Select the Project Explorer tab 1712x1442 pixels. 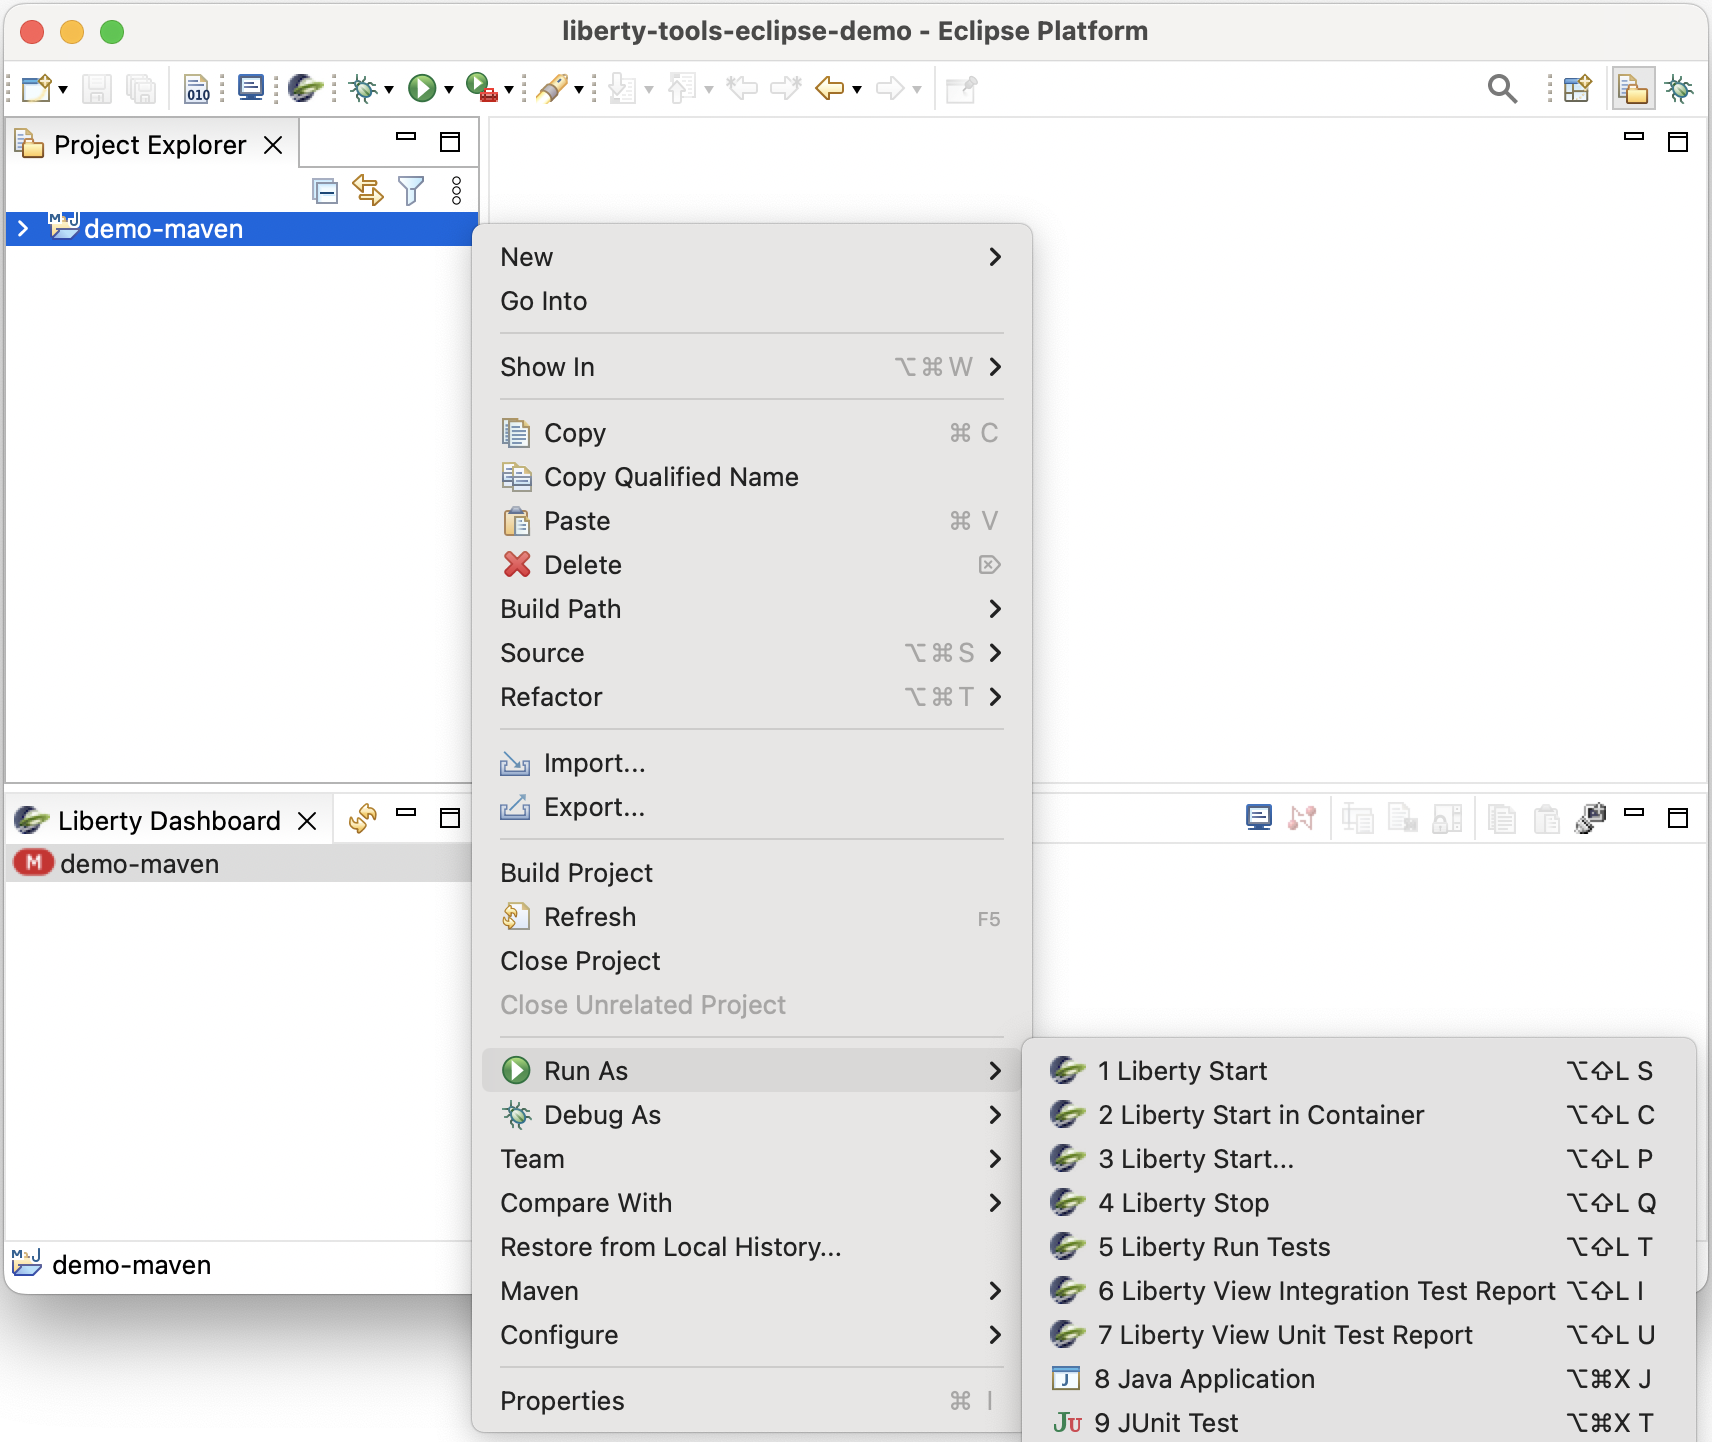pos(150,145)
